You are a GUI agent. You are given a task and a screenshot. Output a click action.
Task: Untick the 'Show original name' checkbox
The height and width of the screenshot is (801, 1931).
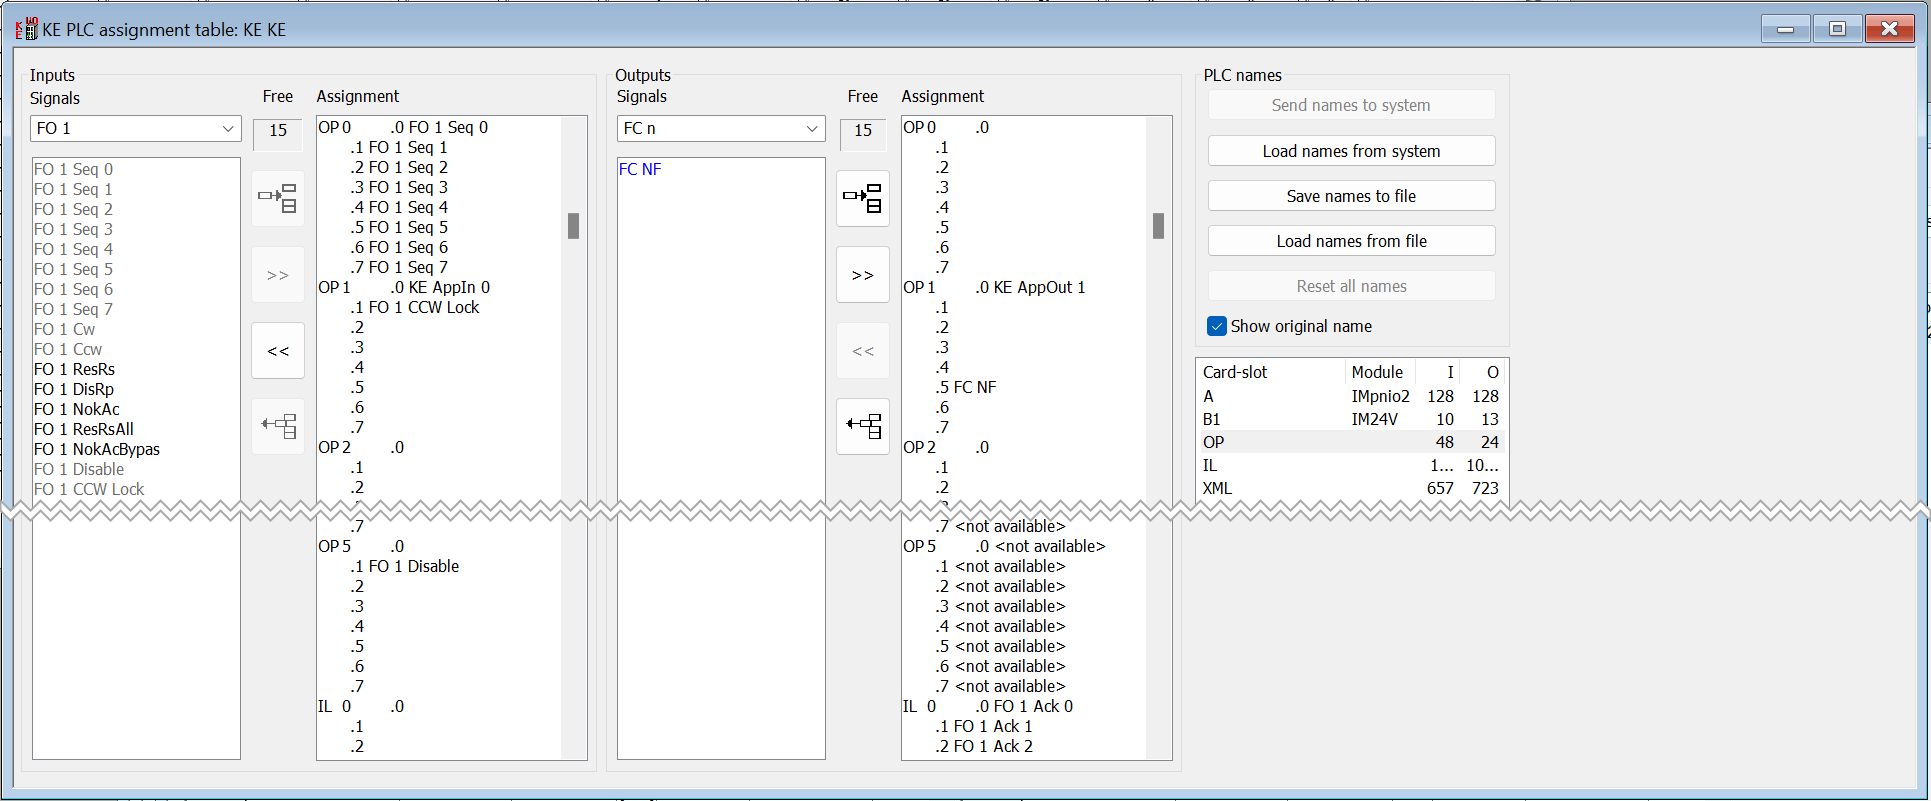coord(1217,326)
